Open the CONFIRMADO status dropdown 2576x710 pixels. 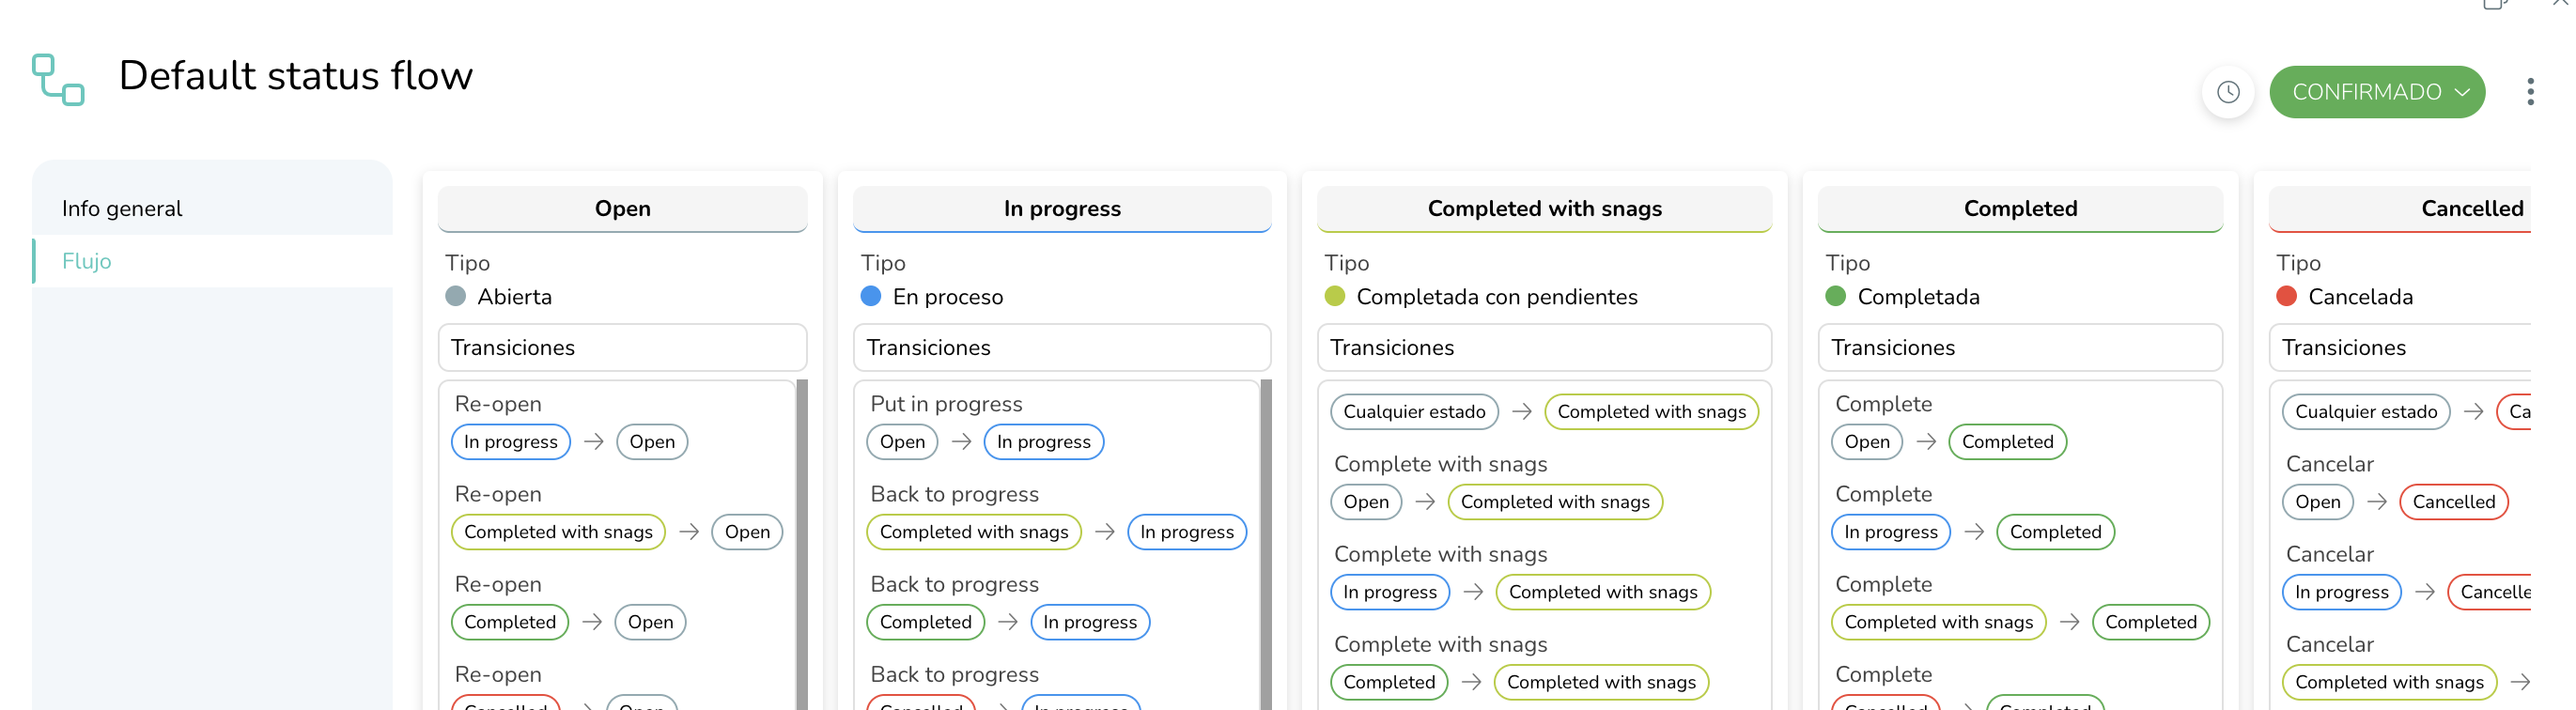2376,92
